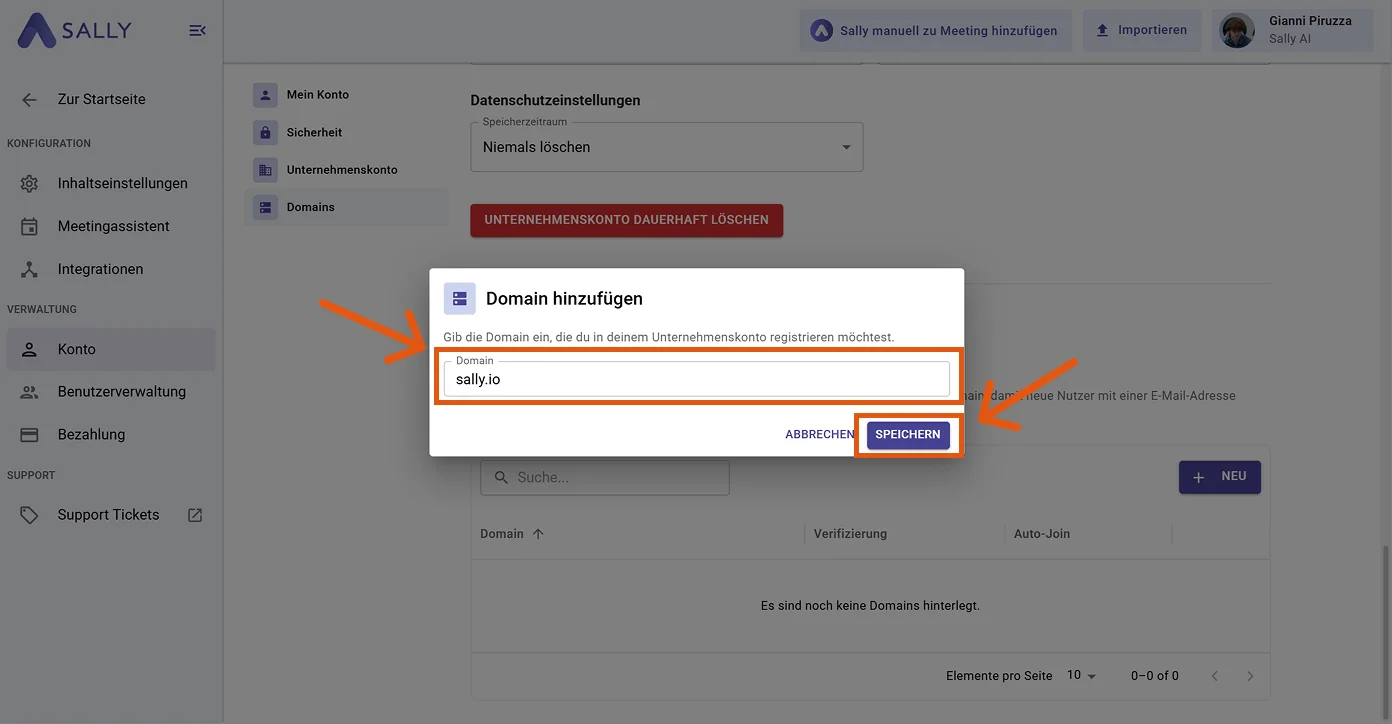Click the Domain column header
The image size is (1392, 724).
502,534
